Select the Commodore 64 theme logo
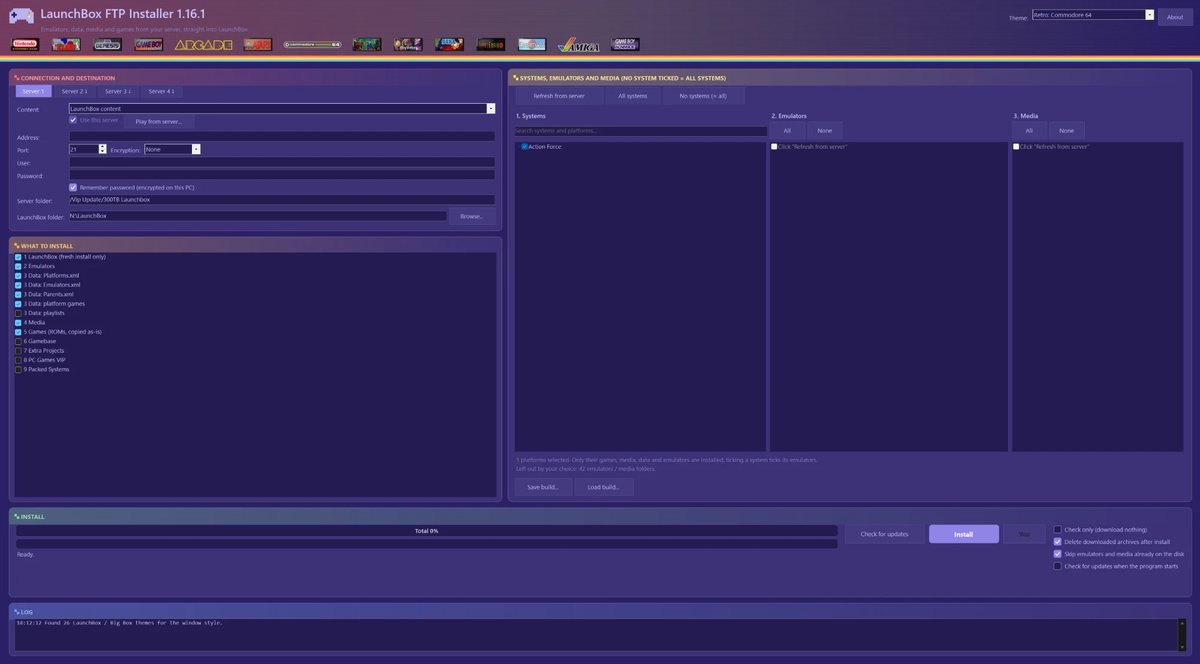Viewport: 1200px width, 664px height. [x=312, y=44]
